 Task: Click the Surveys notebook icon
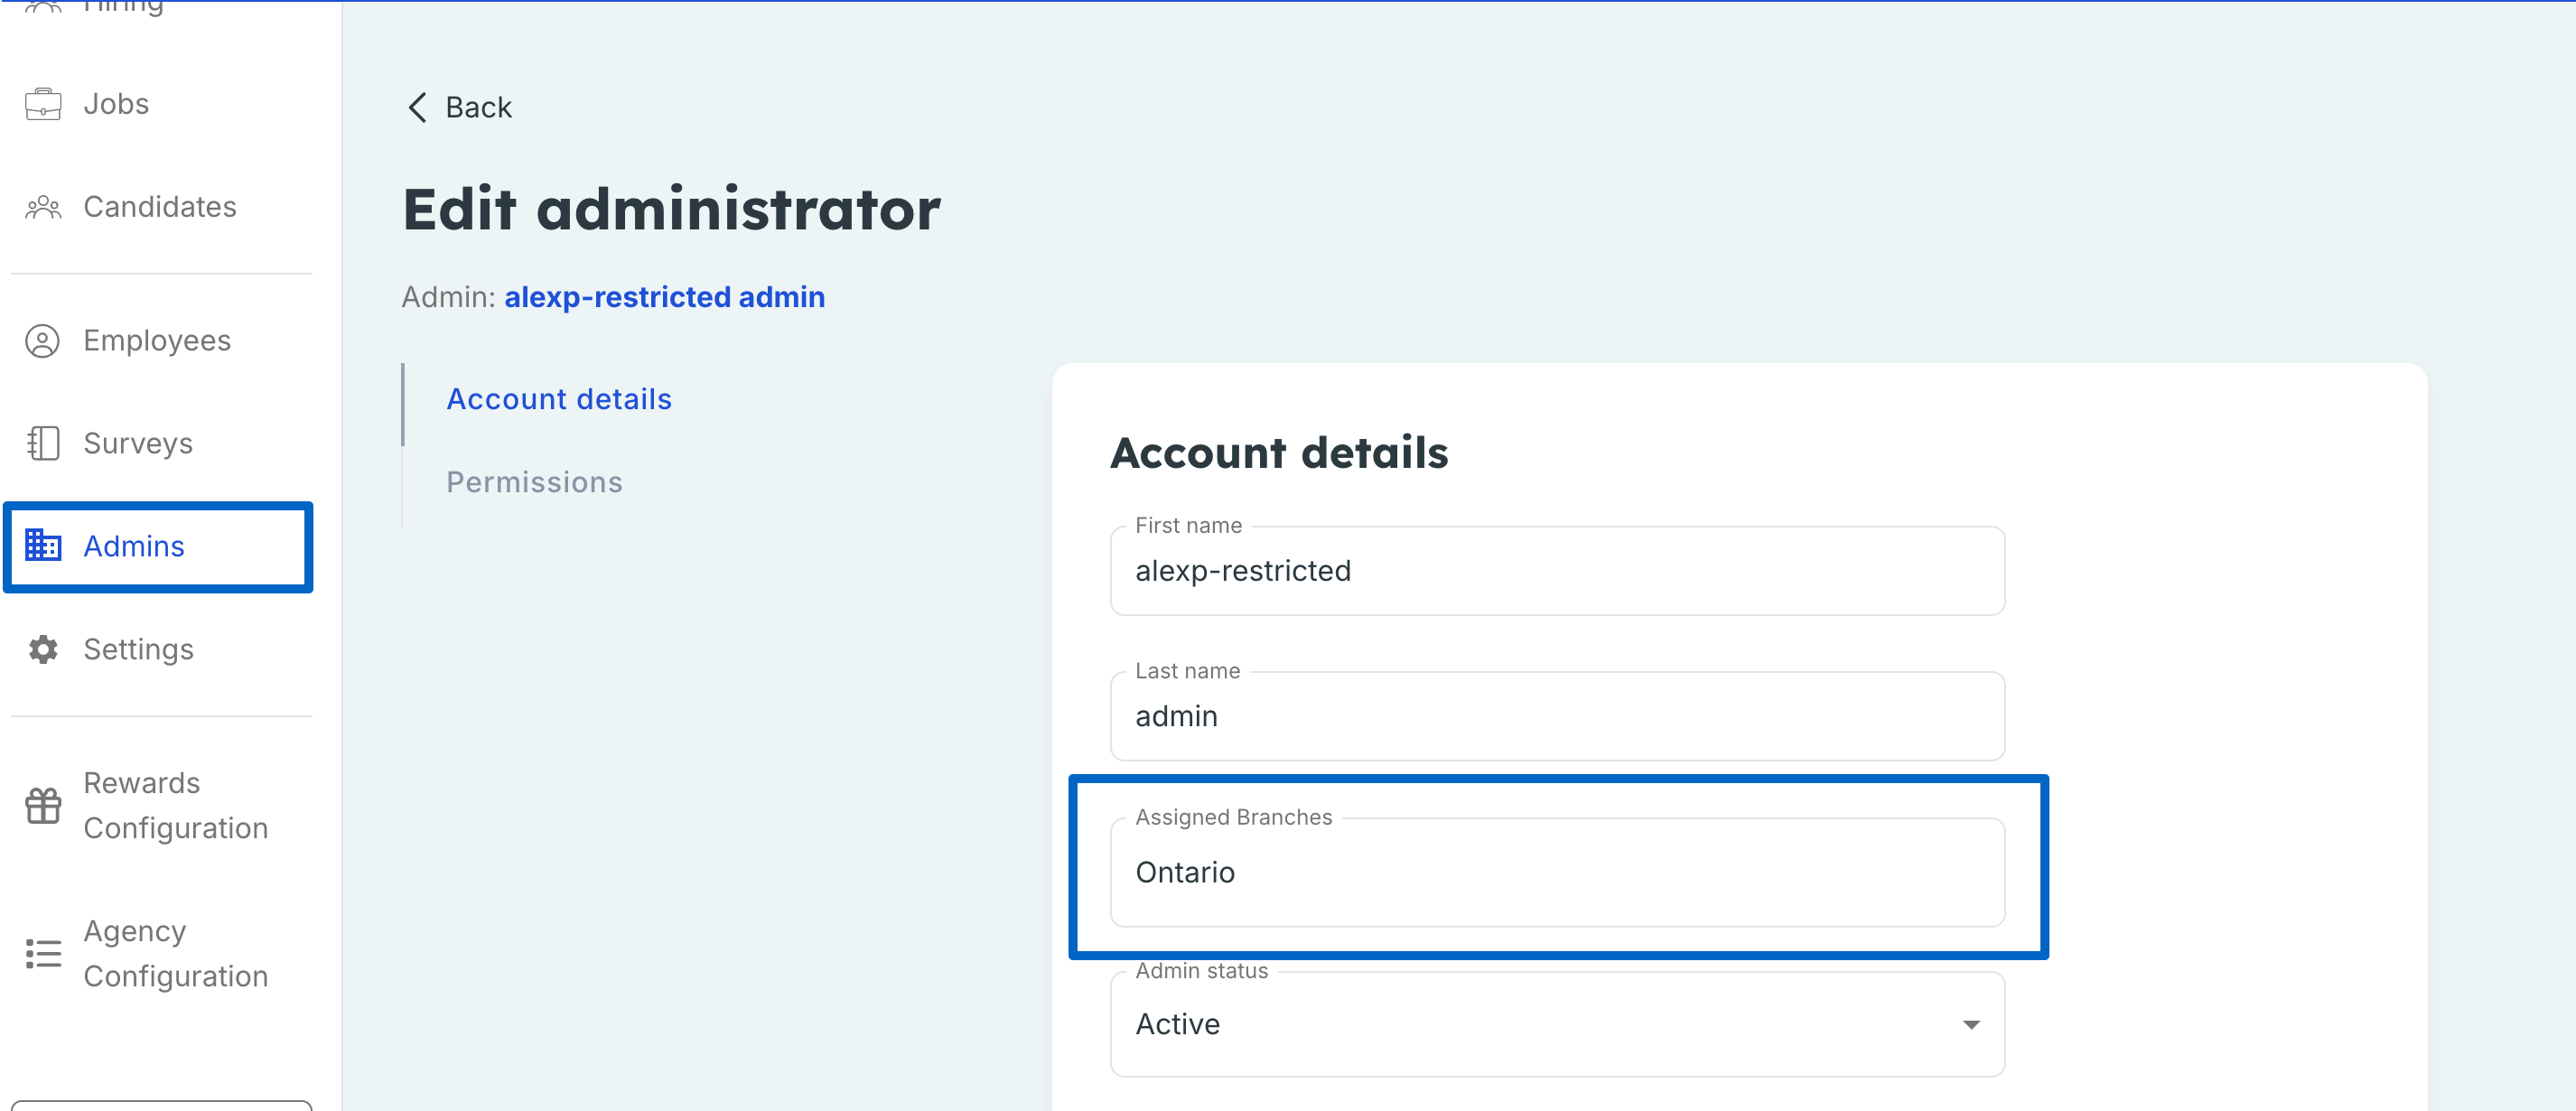coord(43,443)
